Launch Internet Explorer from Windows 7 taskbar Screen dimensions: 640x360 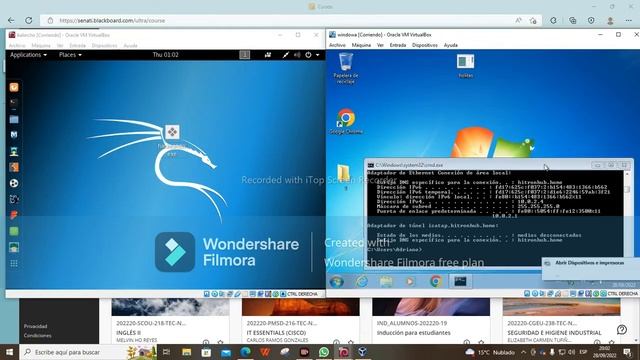point(362,282)
